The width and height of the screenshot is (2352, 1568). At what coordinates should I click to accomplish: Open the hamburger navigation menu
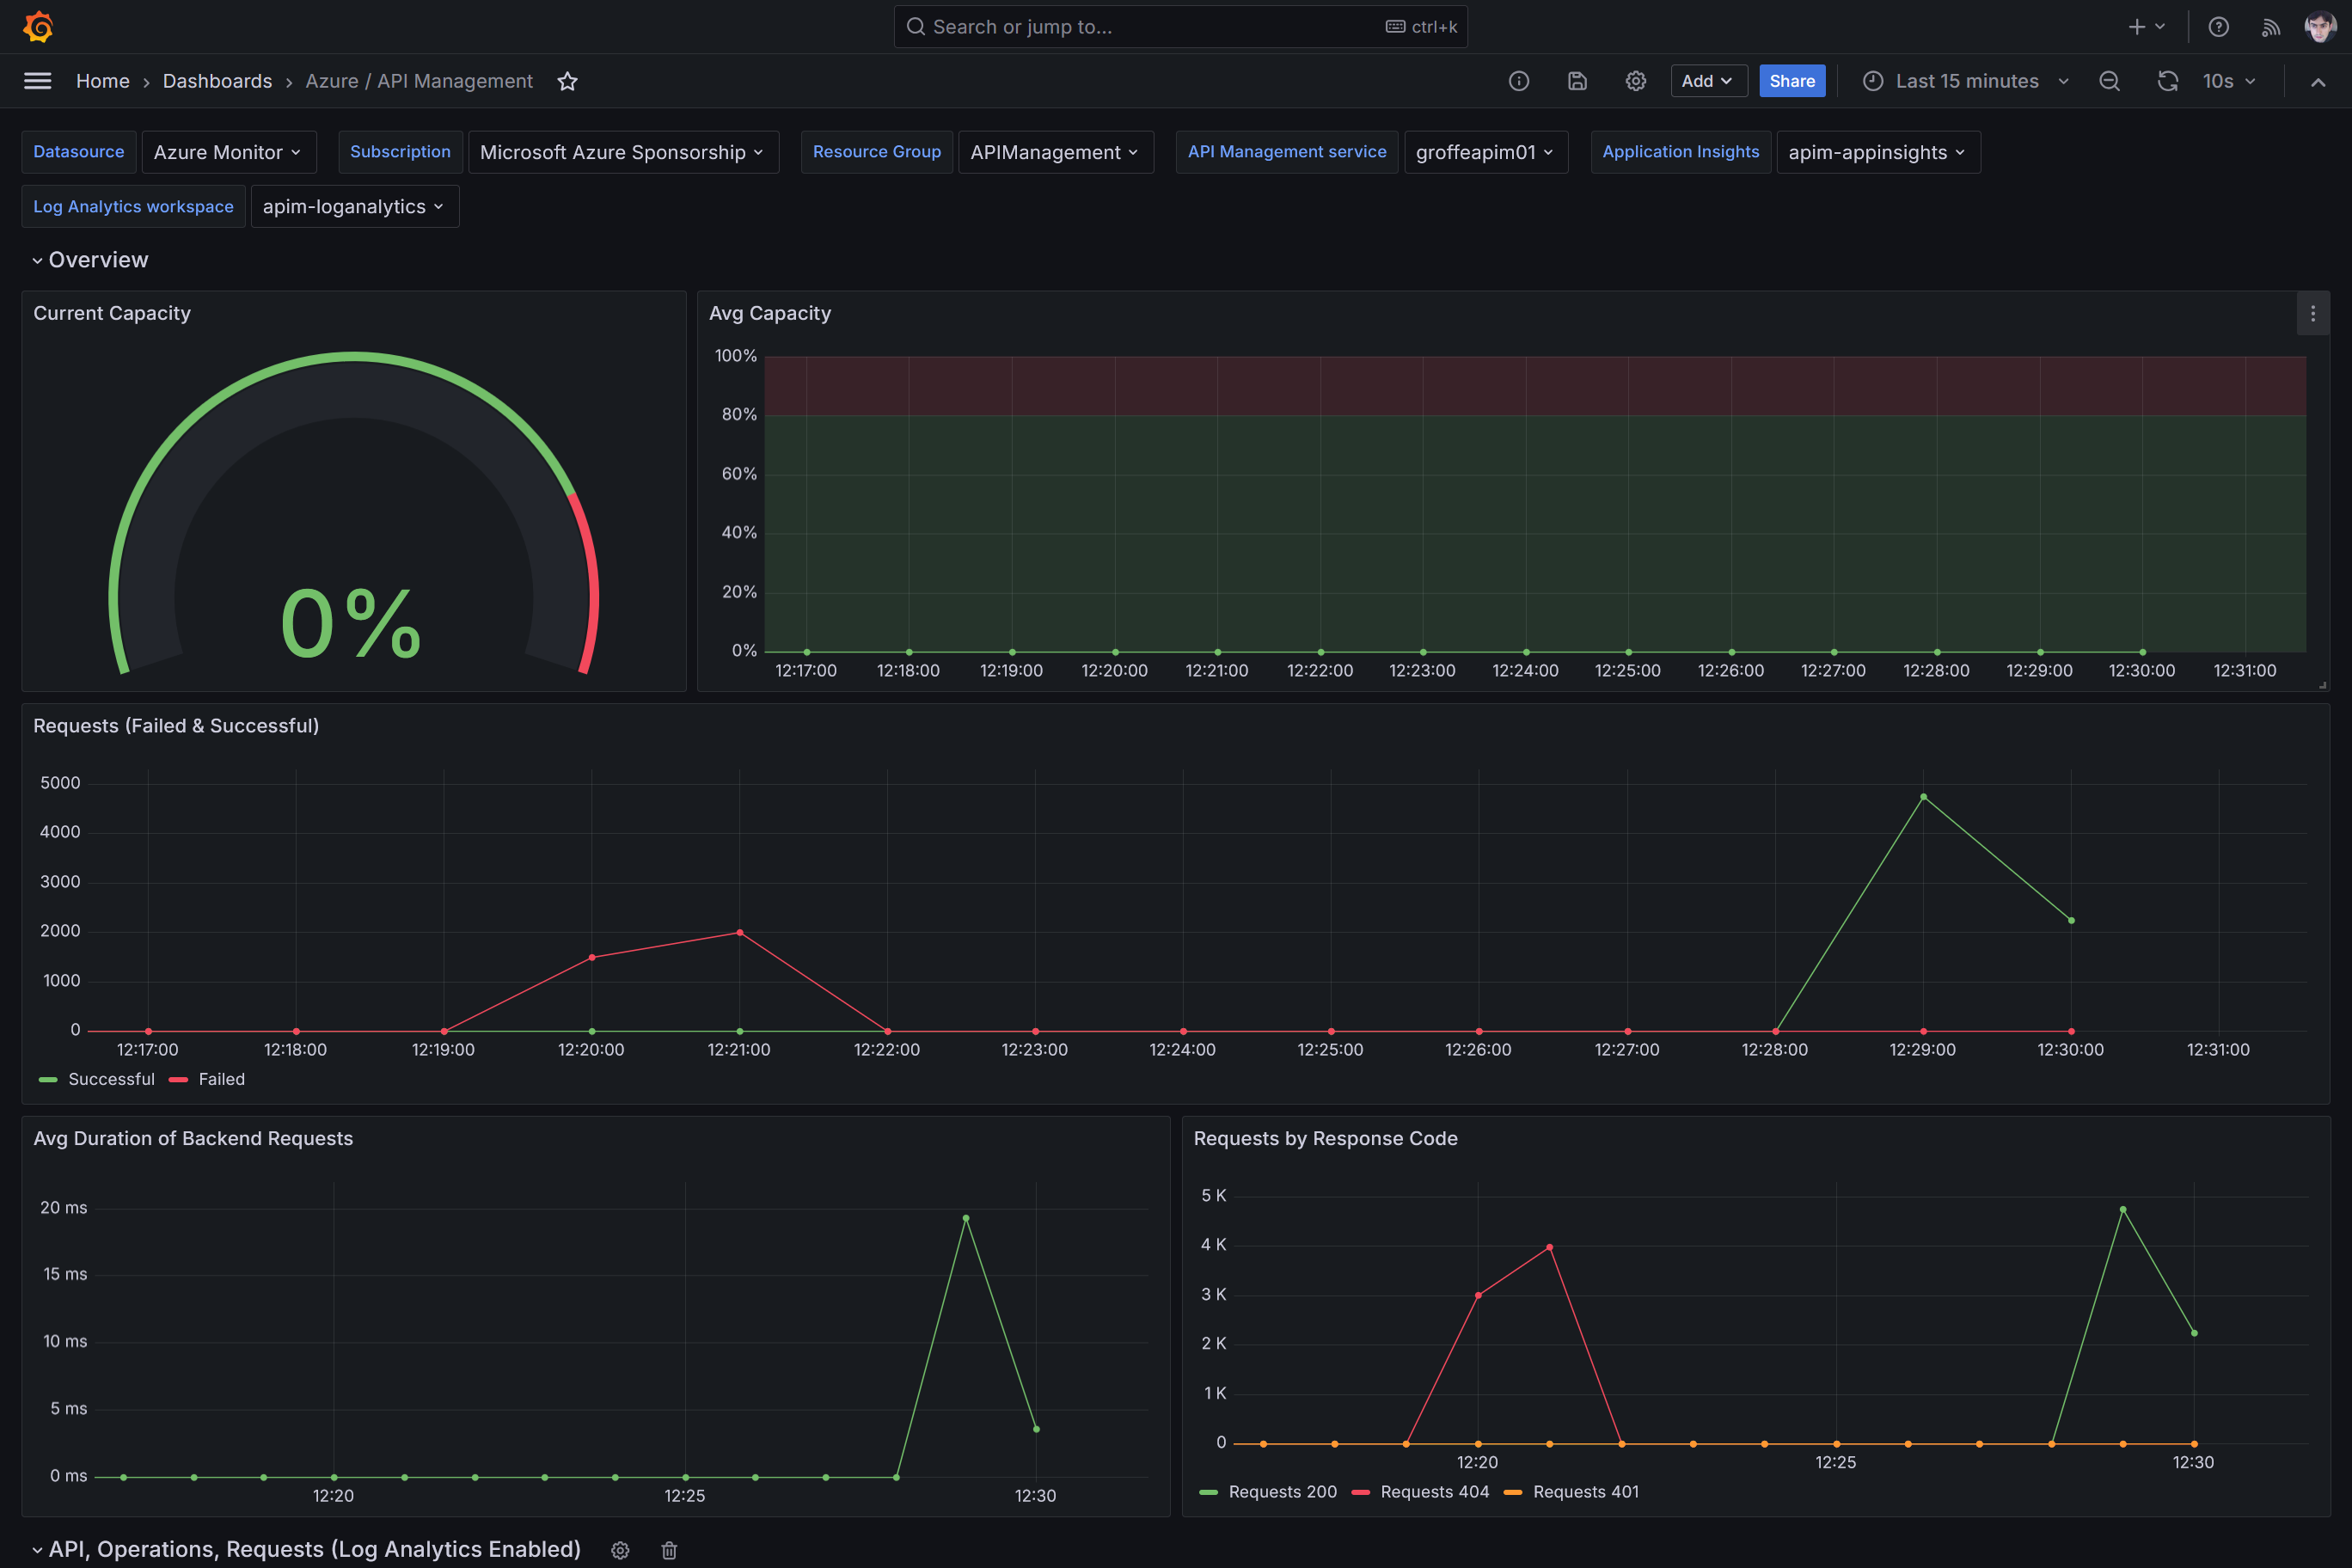coord(37,81)
